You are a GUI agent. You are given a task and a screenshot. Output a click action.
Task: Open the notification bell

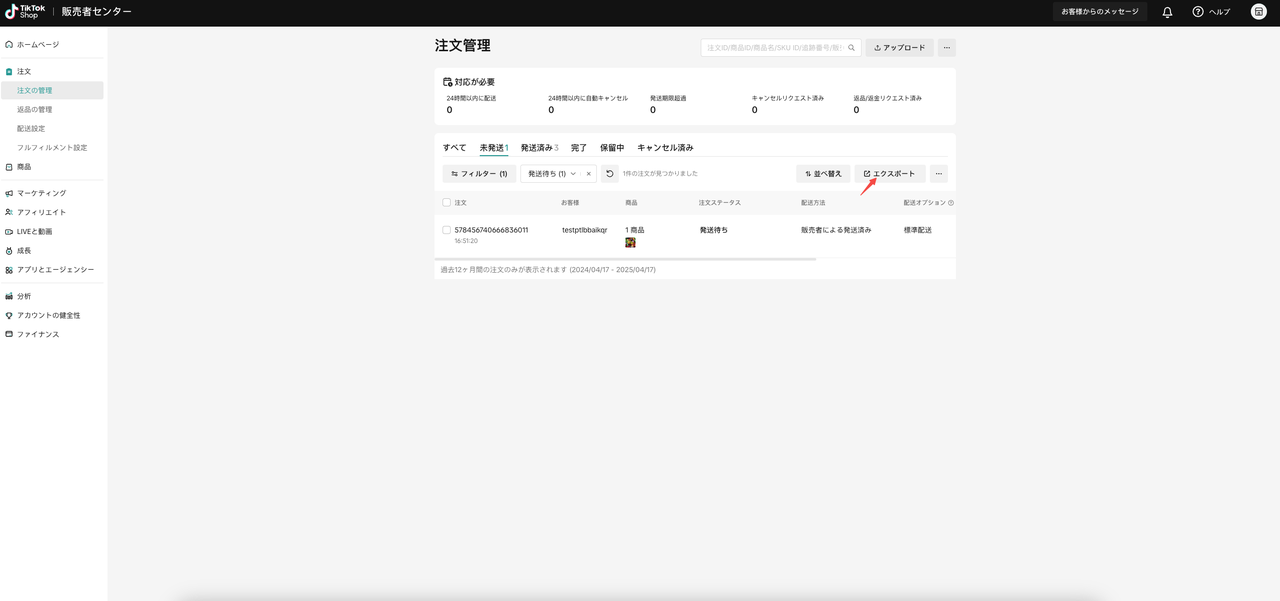(x=1167, y=12)
